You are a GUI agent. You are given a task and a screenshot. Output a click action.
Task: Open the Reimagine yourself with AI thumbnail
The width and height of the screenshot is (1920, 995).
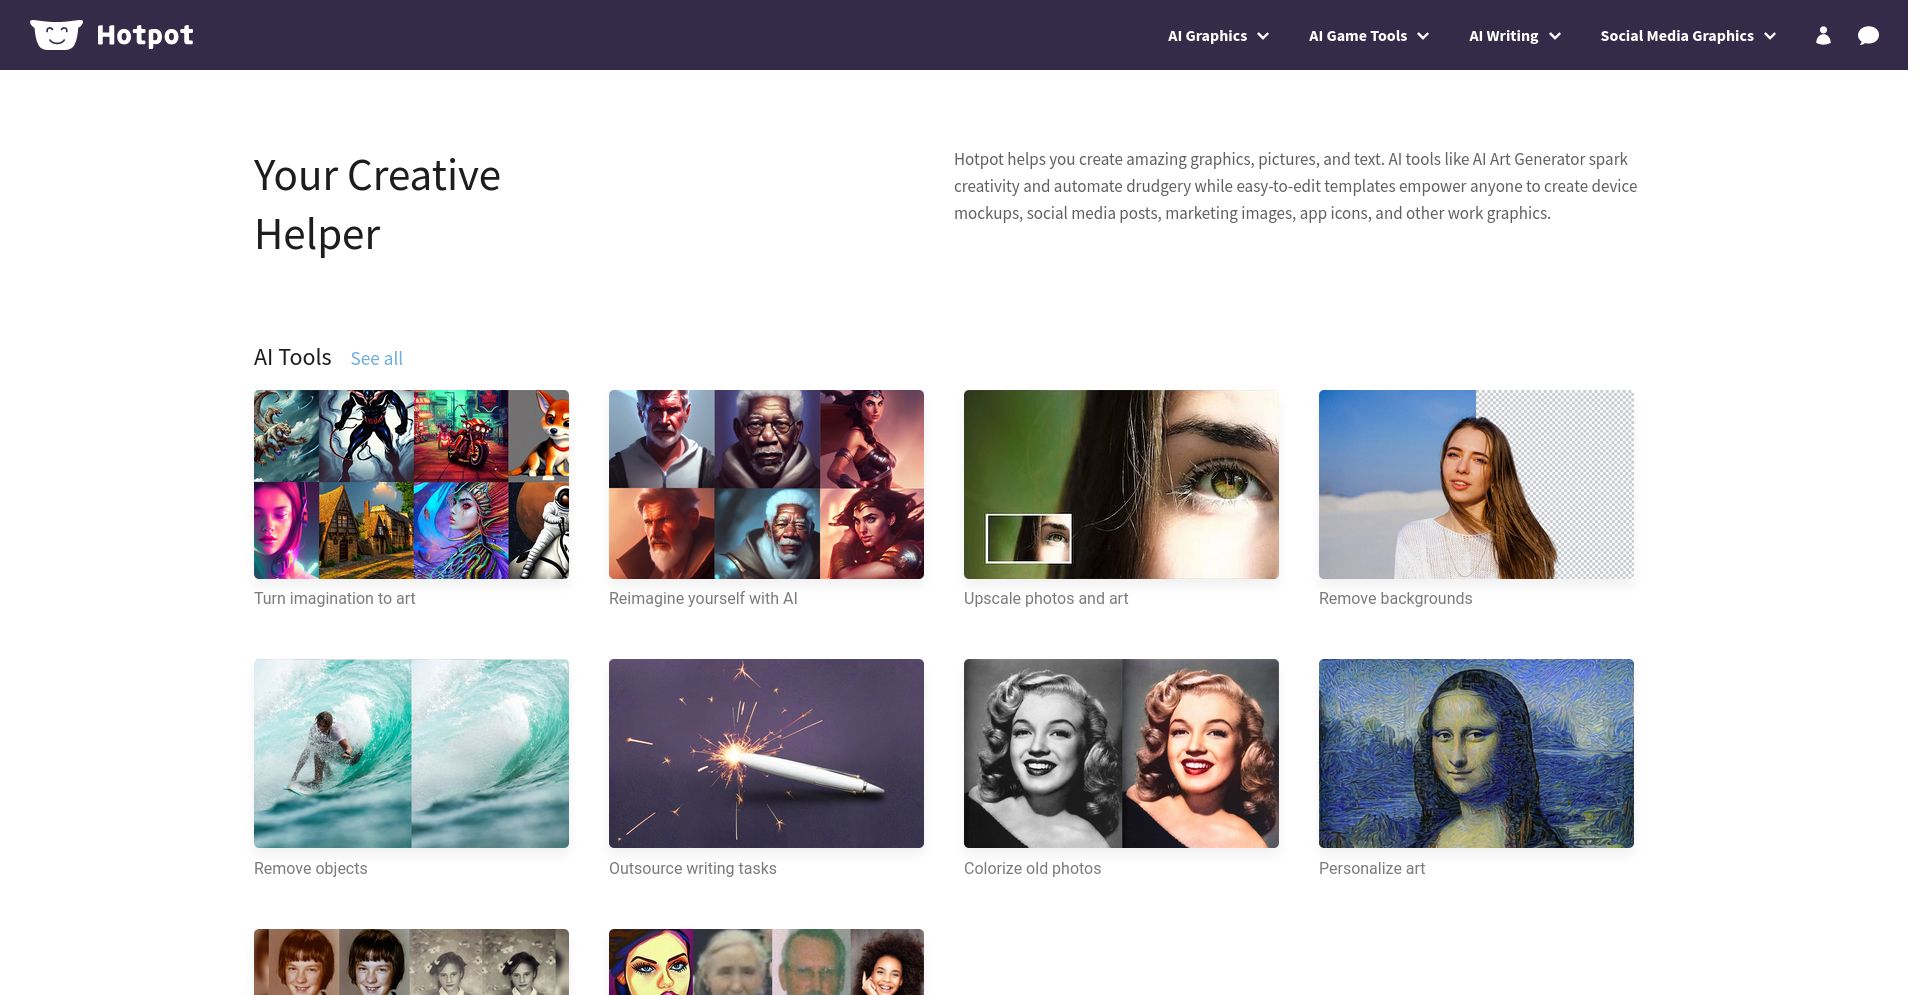[766, 484]
